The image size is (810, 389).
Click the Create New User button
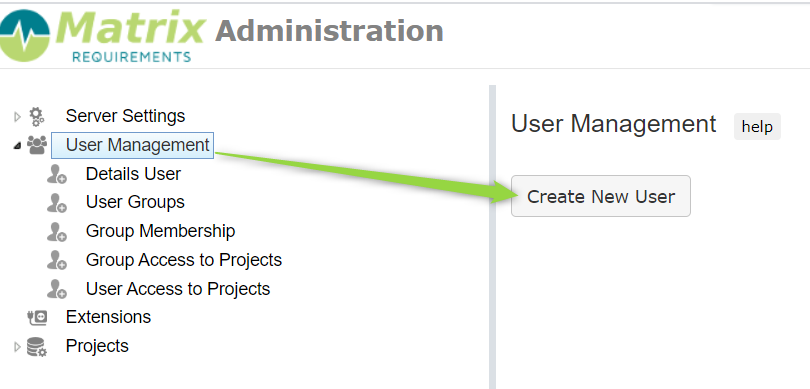coord(601,196)
